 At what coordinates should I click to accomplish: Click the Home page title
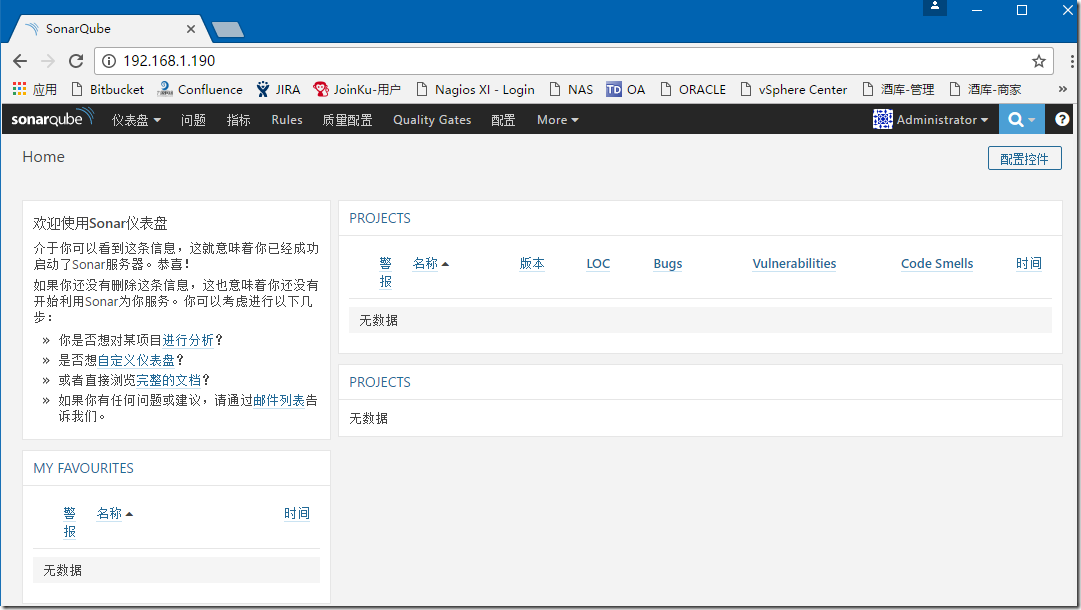click(43, 157)
